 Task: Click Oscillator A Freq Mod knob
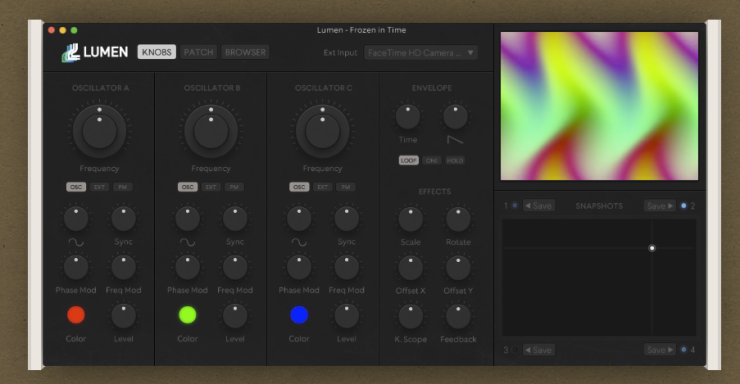[123, 267]
